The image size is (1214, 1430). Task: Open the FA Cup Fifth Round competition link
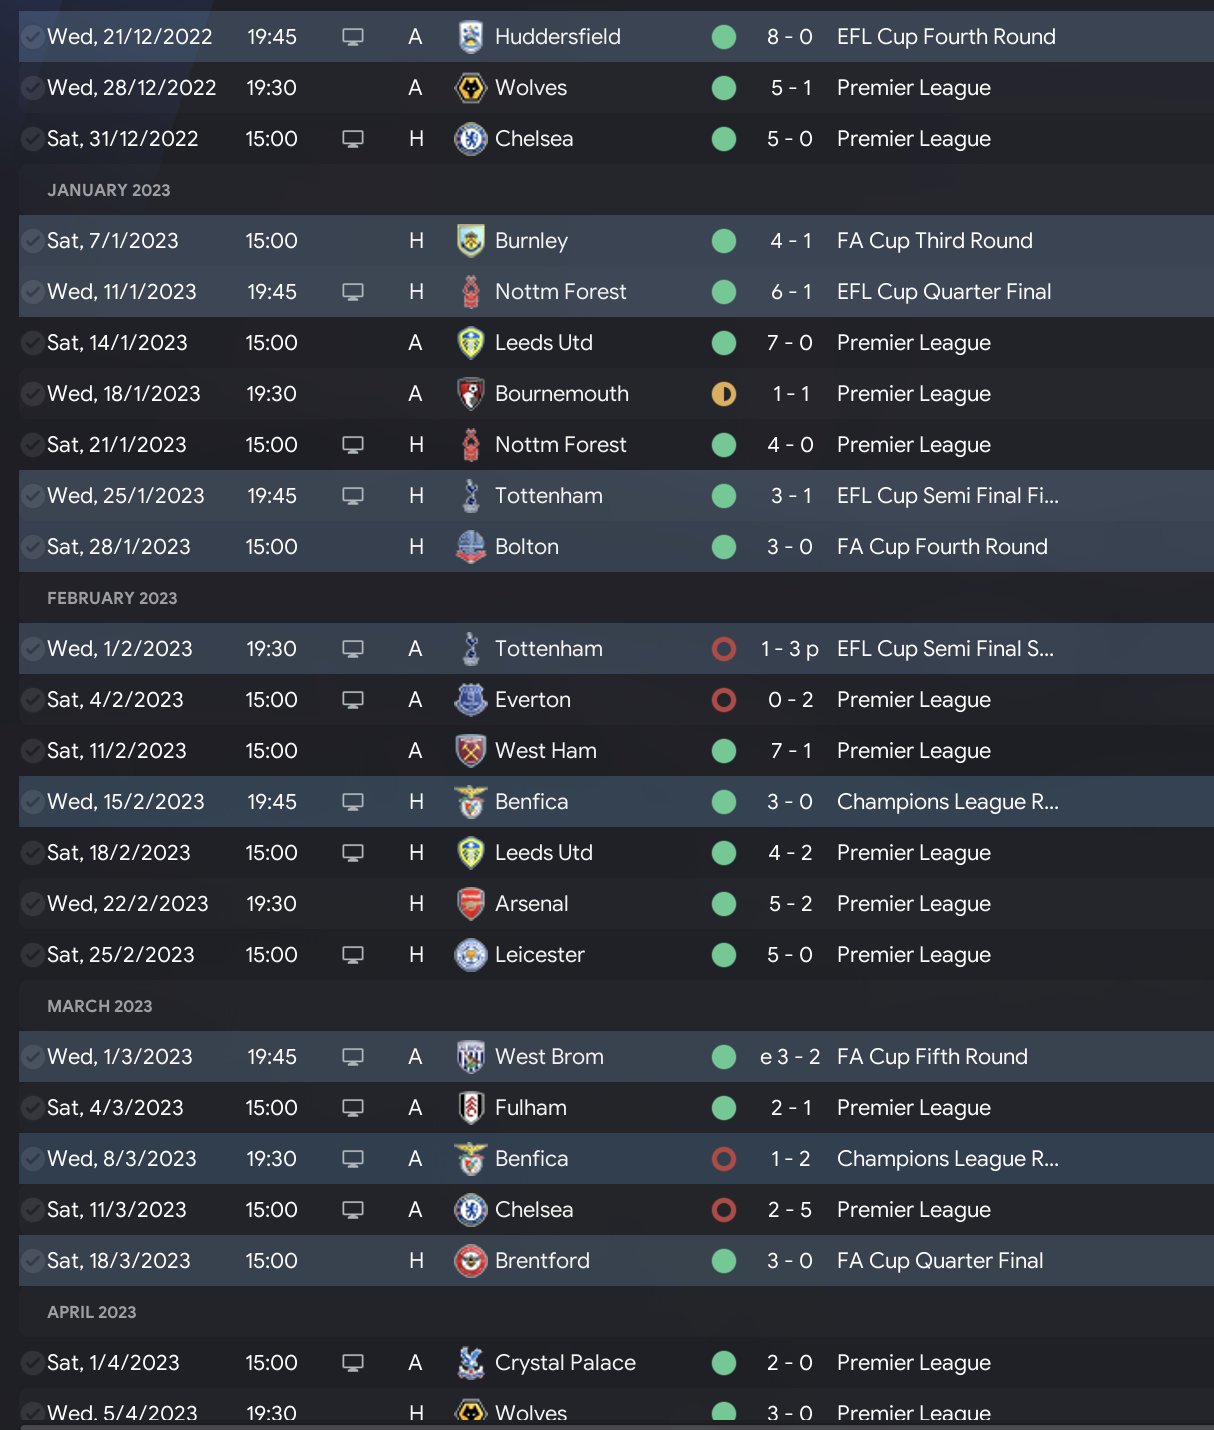932,1057
